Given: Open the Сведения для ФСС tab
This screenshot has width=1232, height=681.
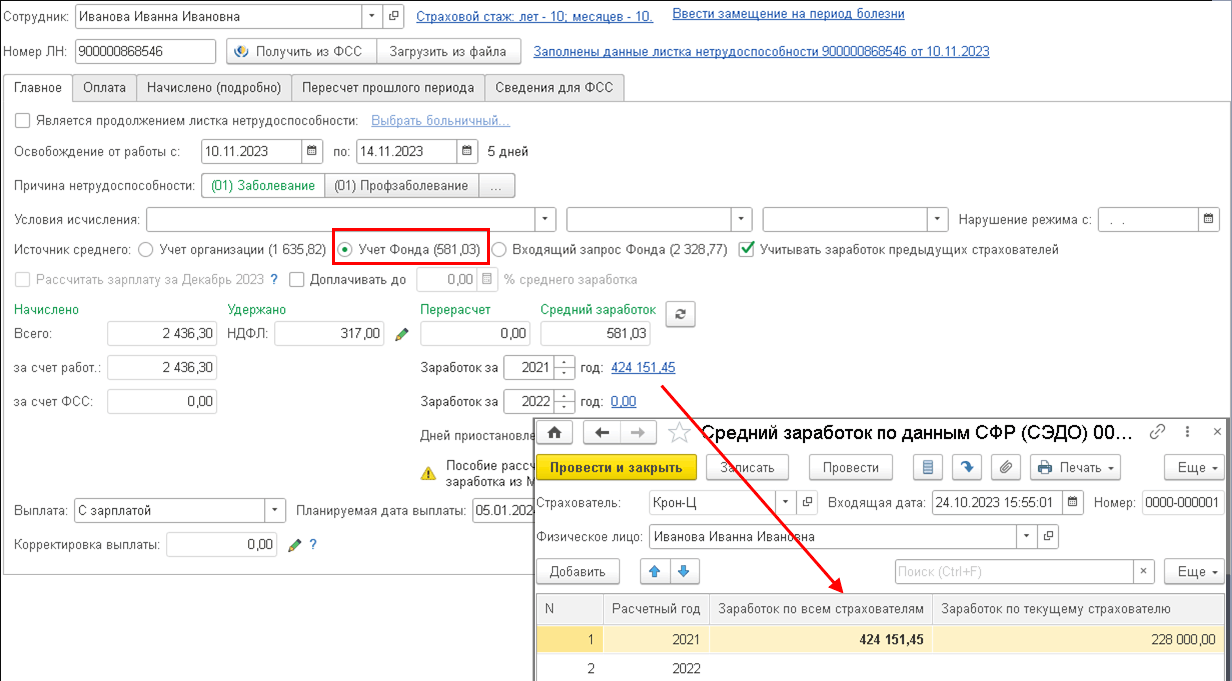Looking at the screenshot, I should (x=555, y=88).
